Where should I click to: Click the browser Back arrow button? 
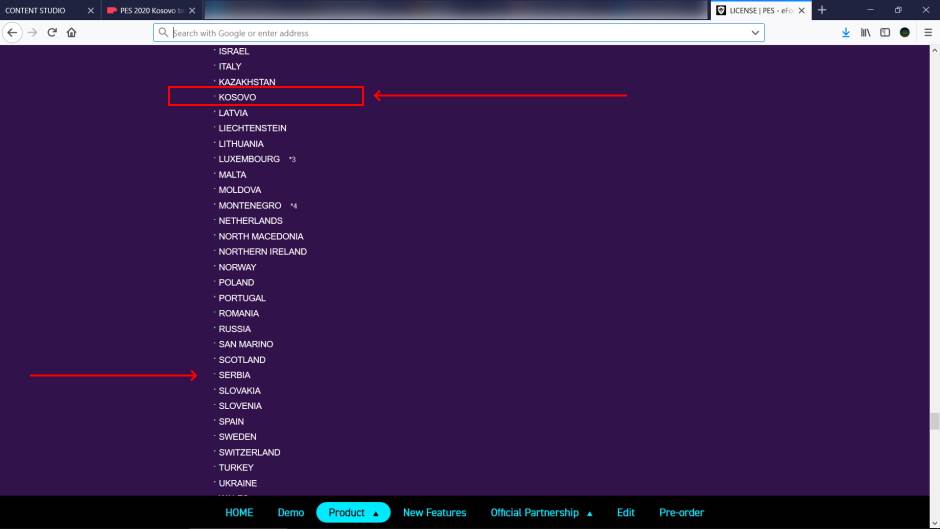coord(12,32)
